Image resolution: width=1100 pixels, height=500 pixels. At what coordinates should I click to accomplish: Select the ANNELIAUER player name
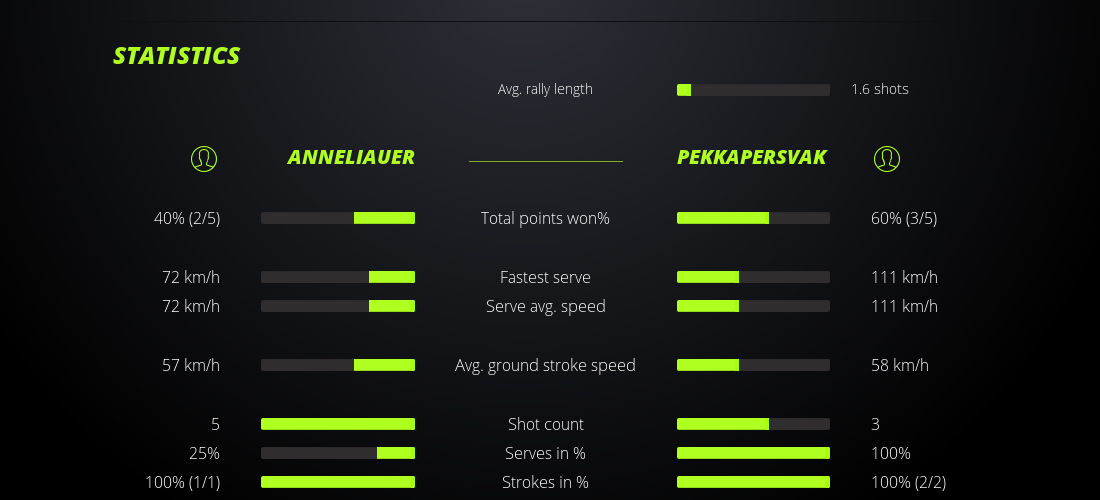(x=351, y=158)
